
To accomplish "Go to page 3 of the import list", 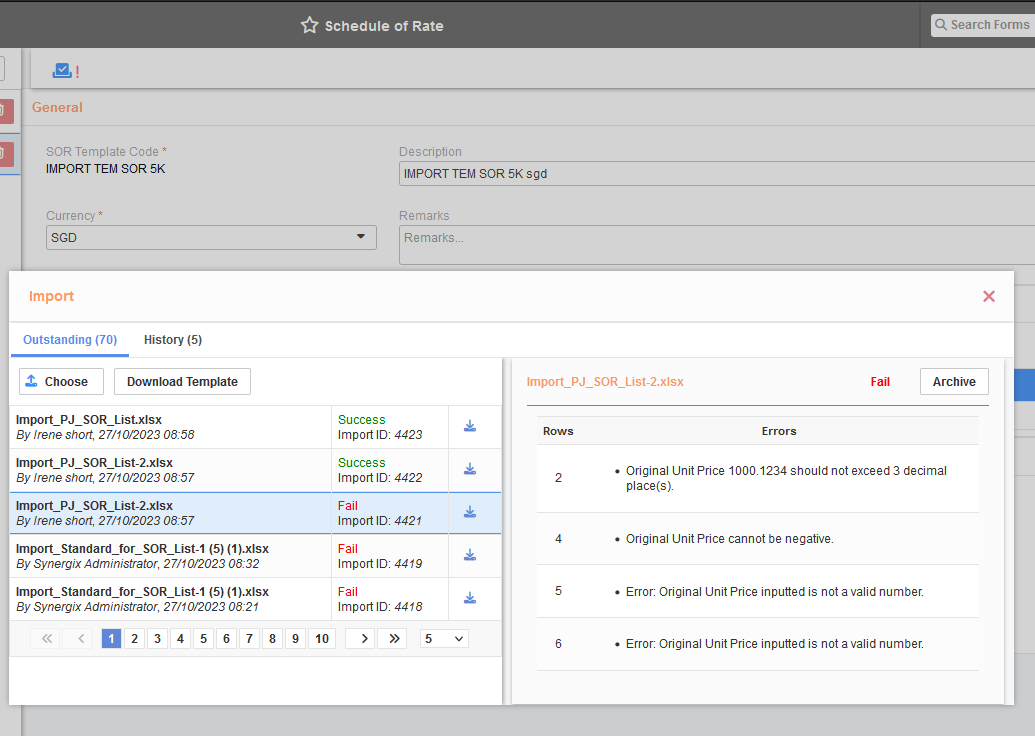I will 157,638.
